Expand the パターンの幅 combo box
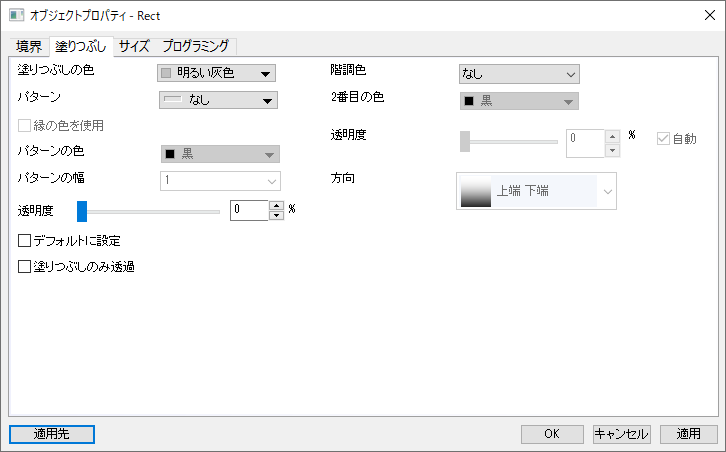The width and height of the screenshot is (726, 452). [x=220, y=181]
